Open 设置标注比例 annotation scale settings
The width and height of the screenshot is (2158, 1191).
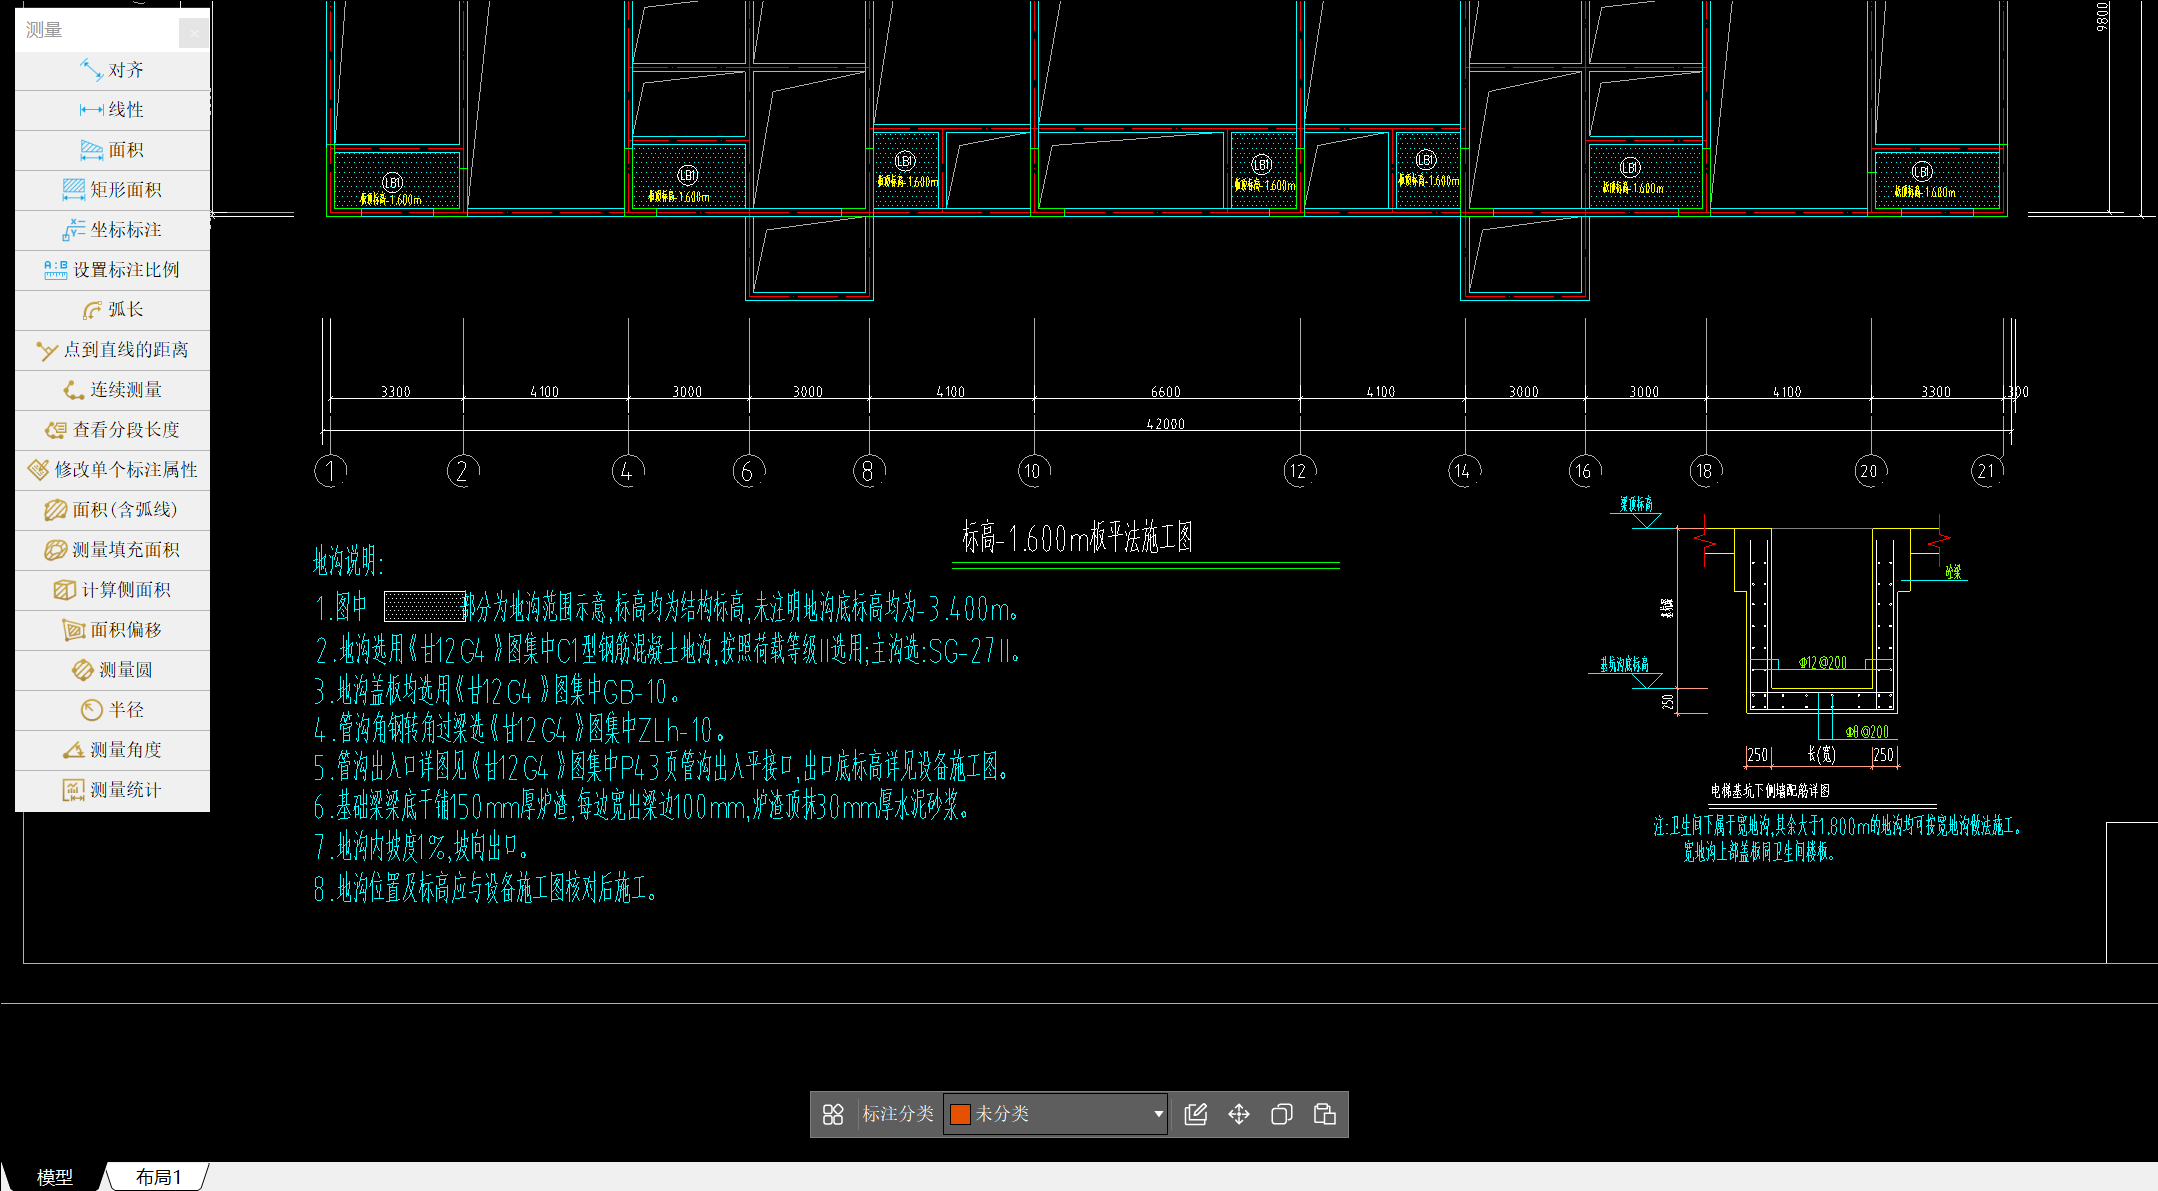112,270
